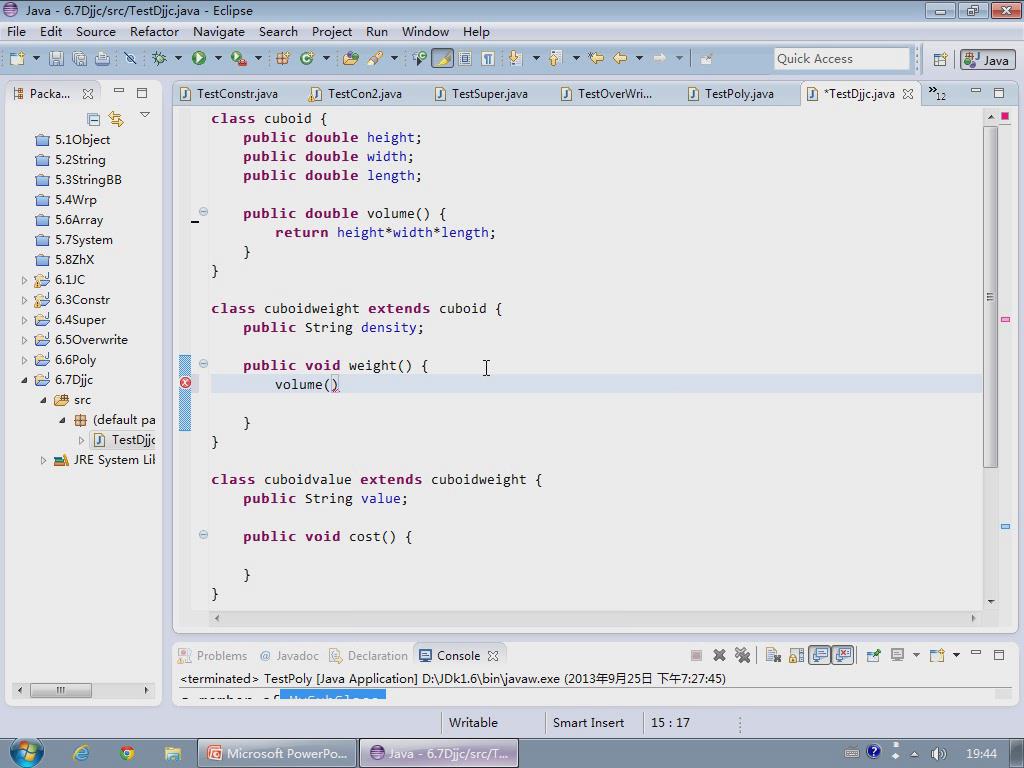Launch Debug with the bug icon
This screenshot has width=1024, height=768.
159,59
